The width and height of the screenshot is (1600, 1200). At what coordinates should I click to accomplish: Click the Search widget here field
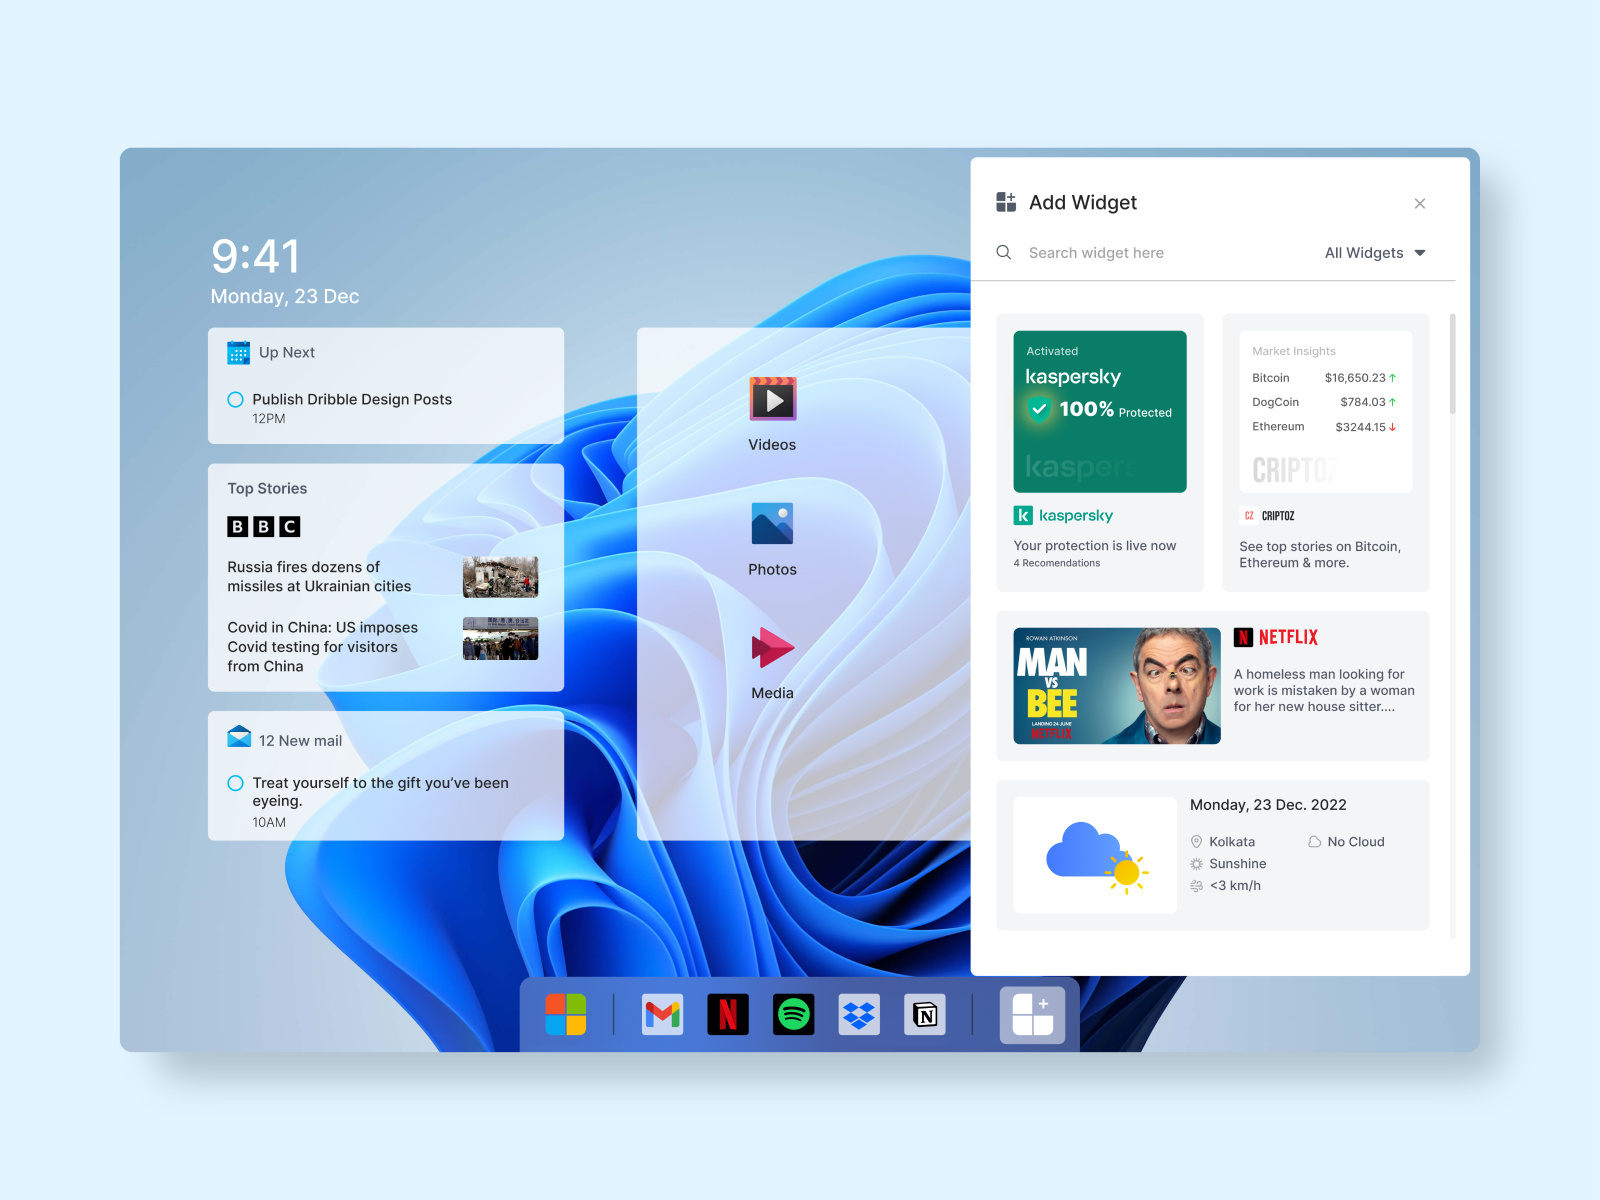[1097, 252]
